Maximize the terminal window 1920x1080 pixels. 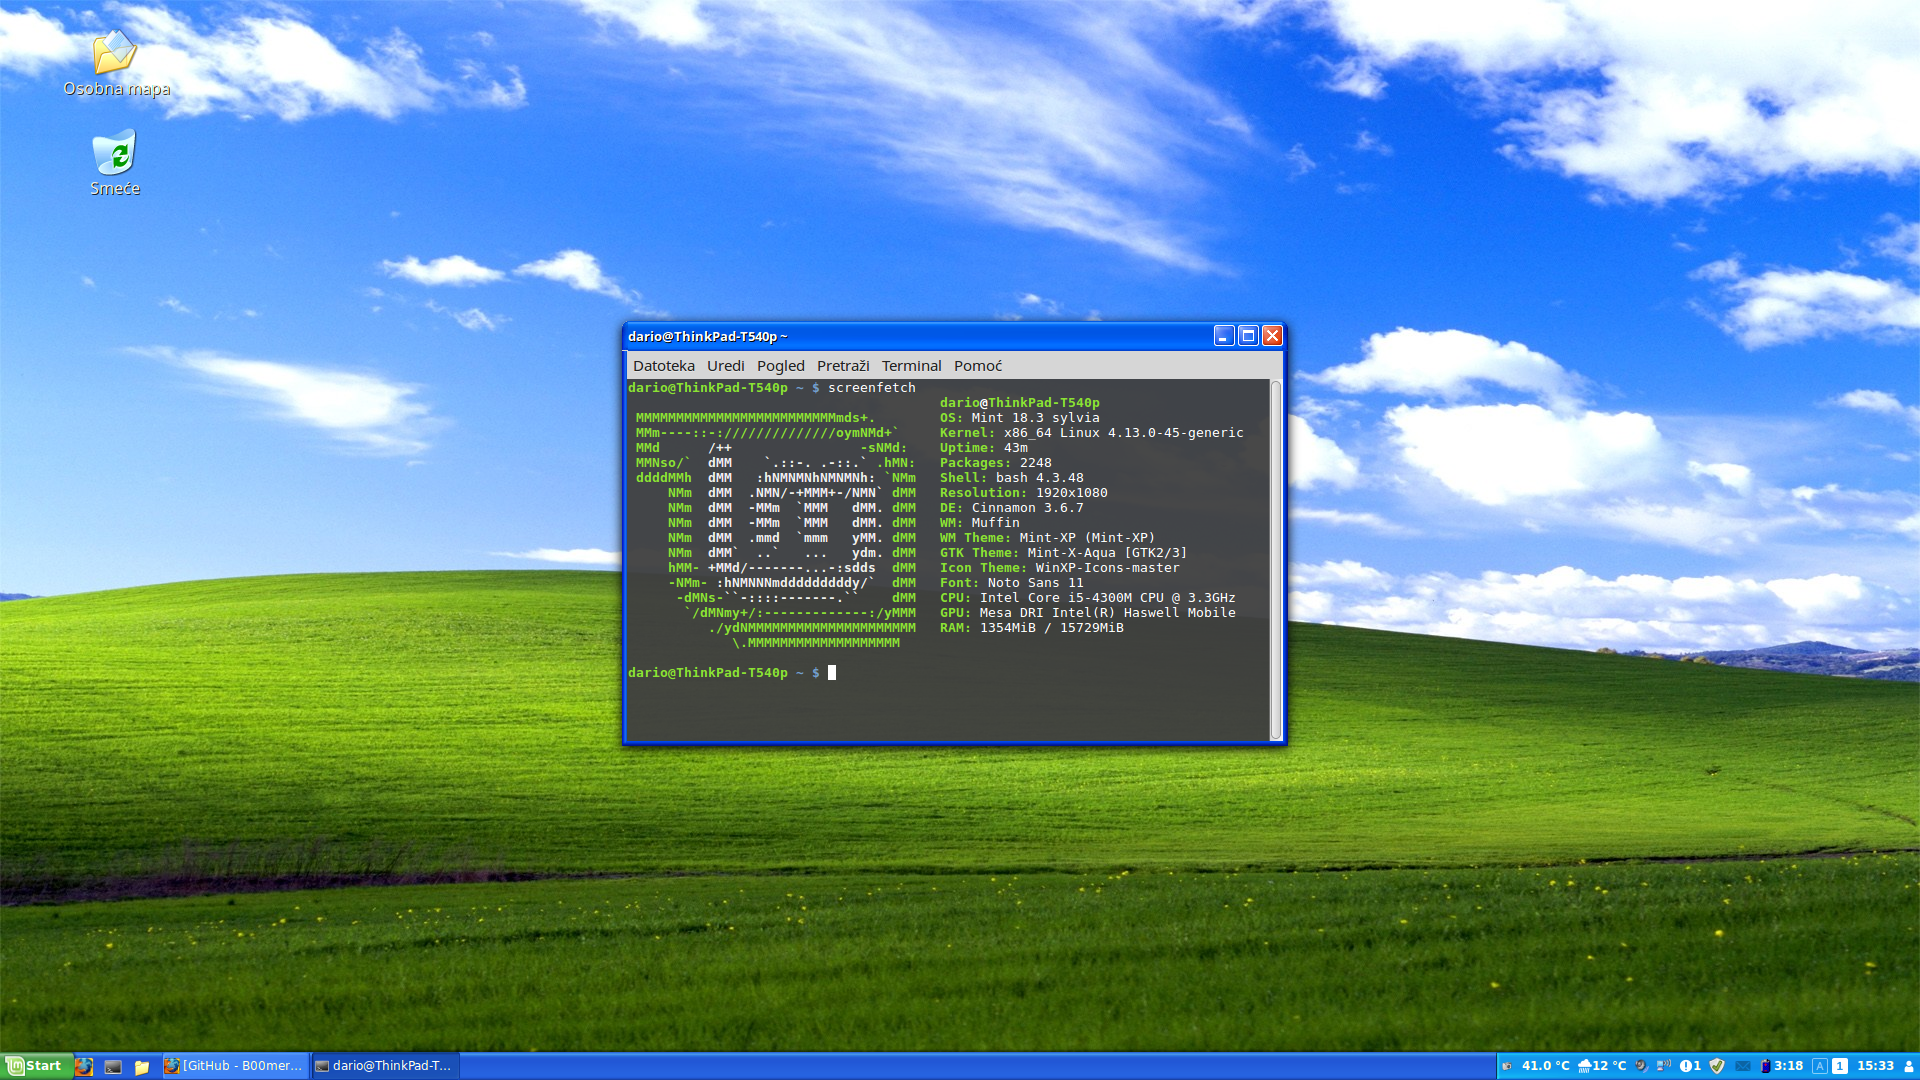tap(1248, 336)
